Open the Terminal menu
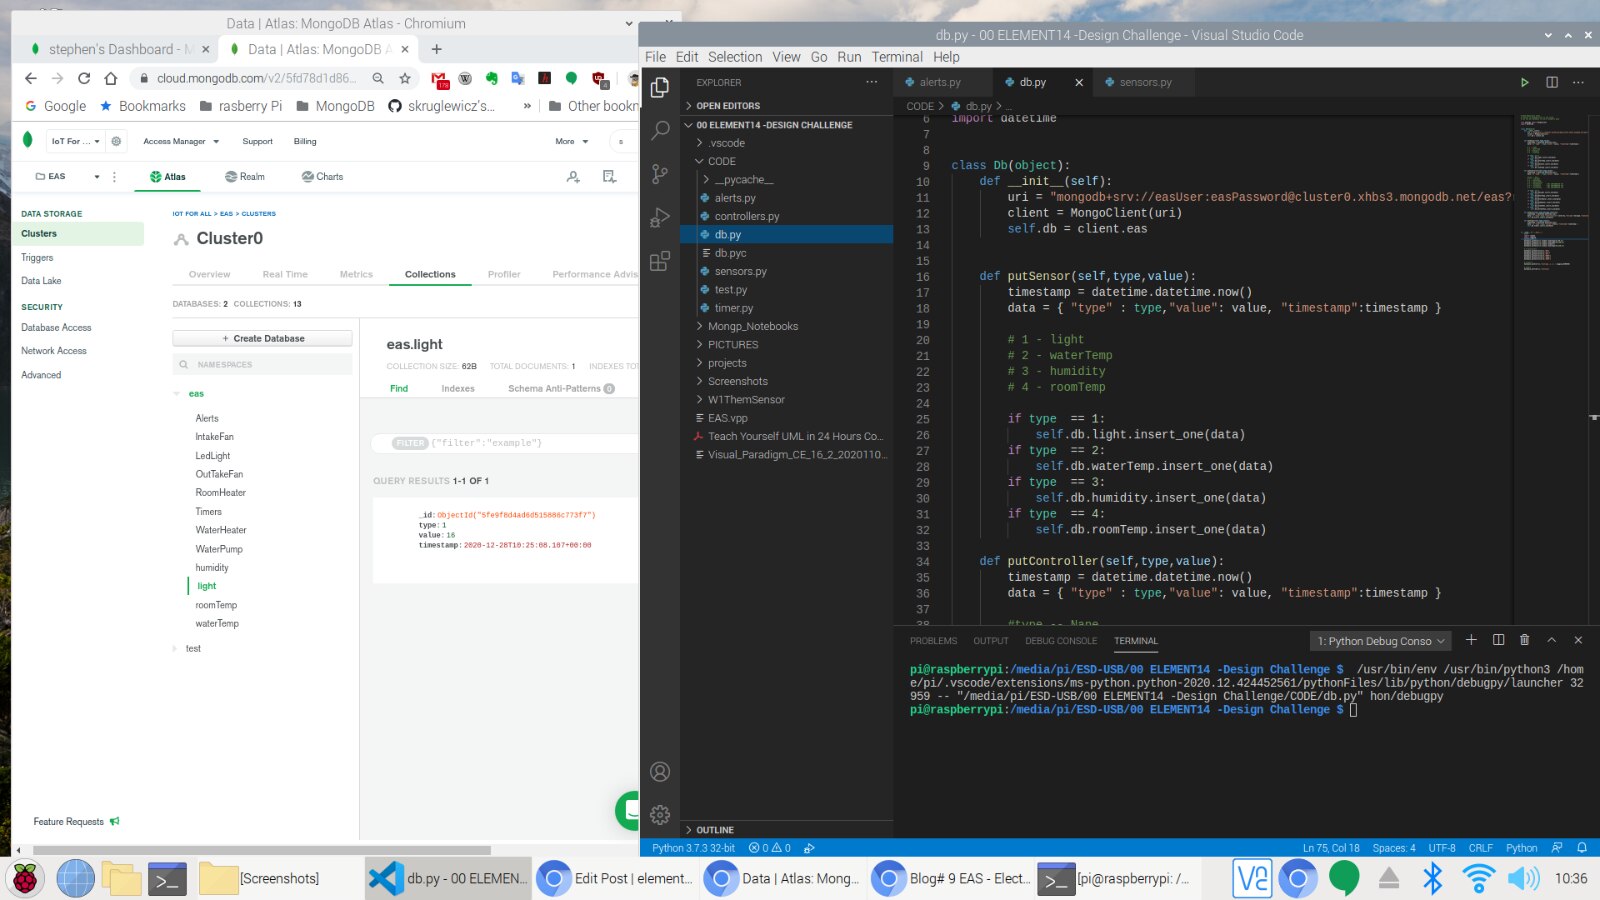The width and height of the screenshot is (1600, 900). [896, 57]
